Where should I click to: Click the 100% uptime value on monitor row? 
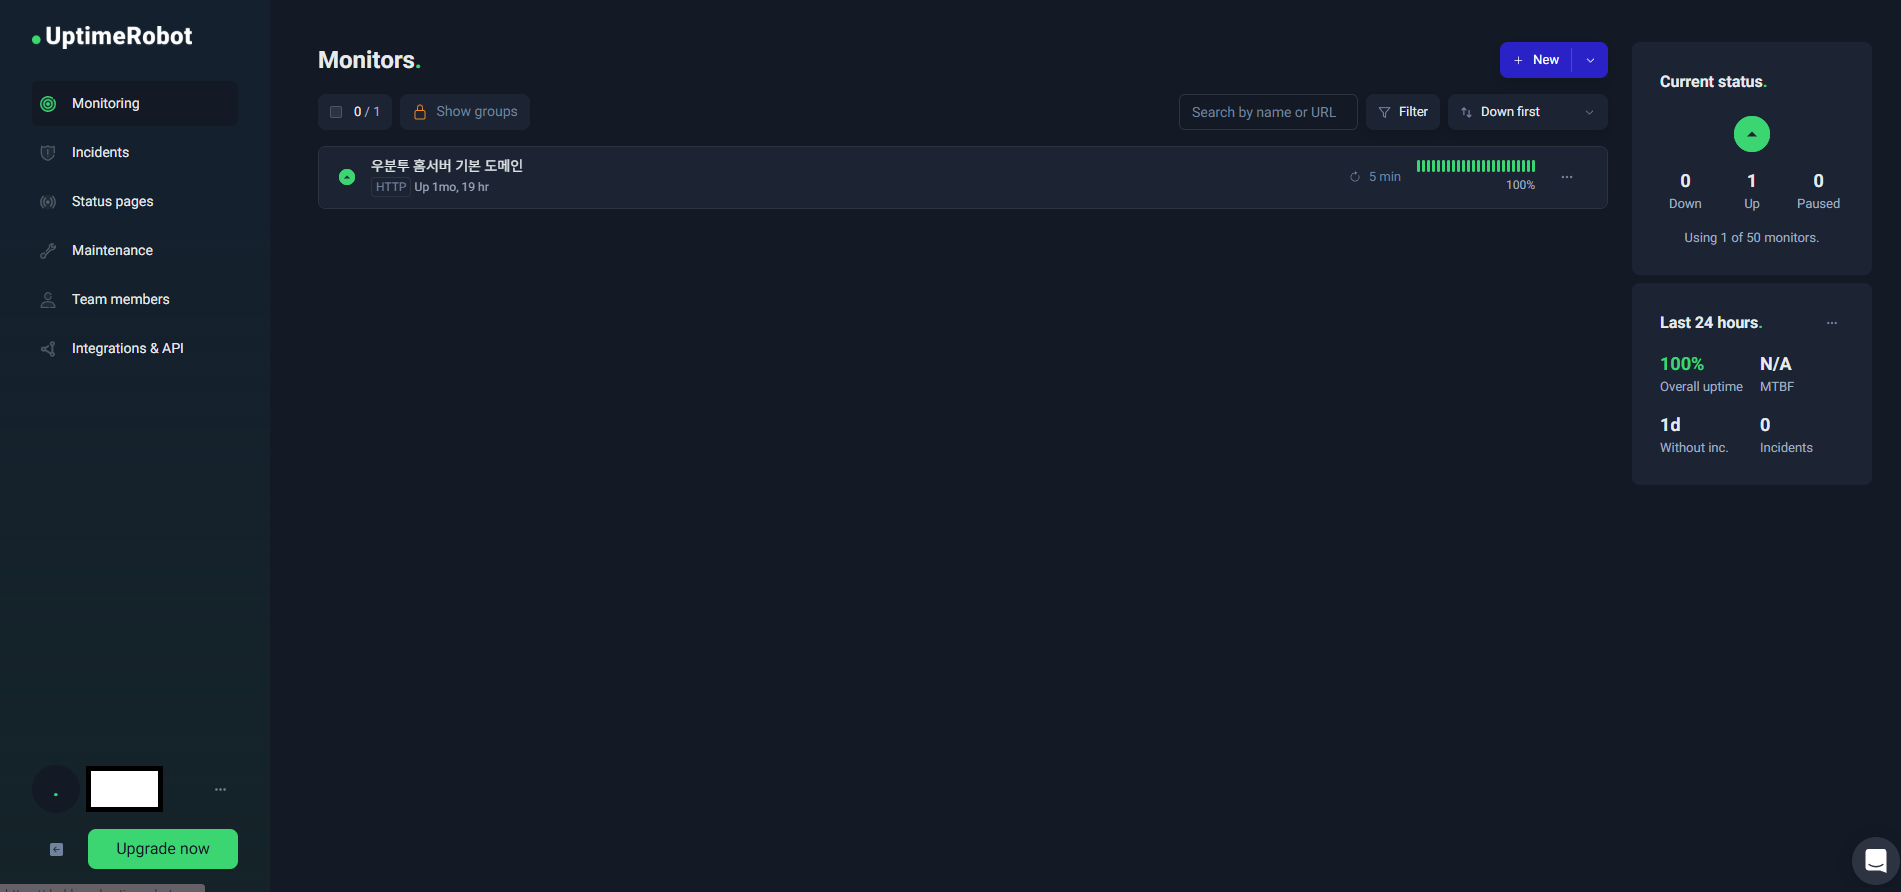pos(1520,185)
